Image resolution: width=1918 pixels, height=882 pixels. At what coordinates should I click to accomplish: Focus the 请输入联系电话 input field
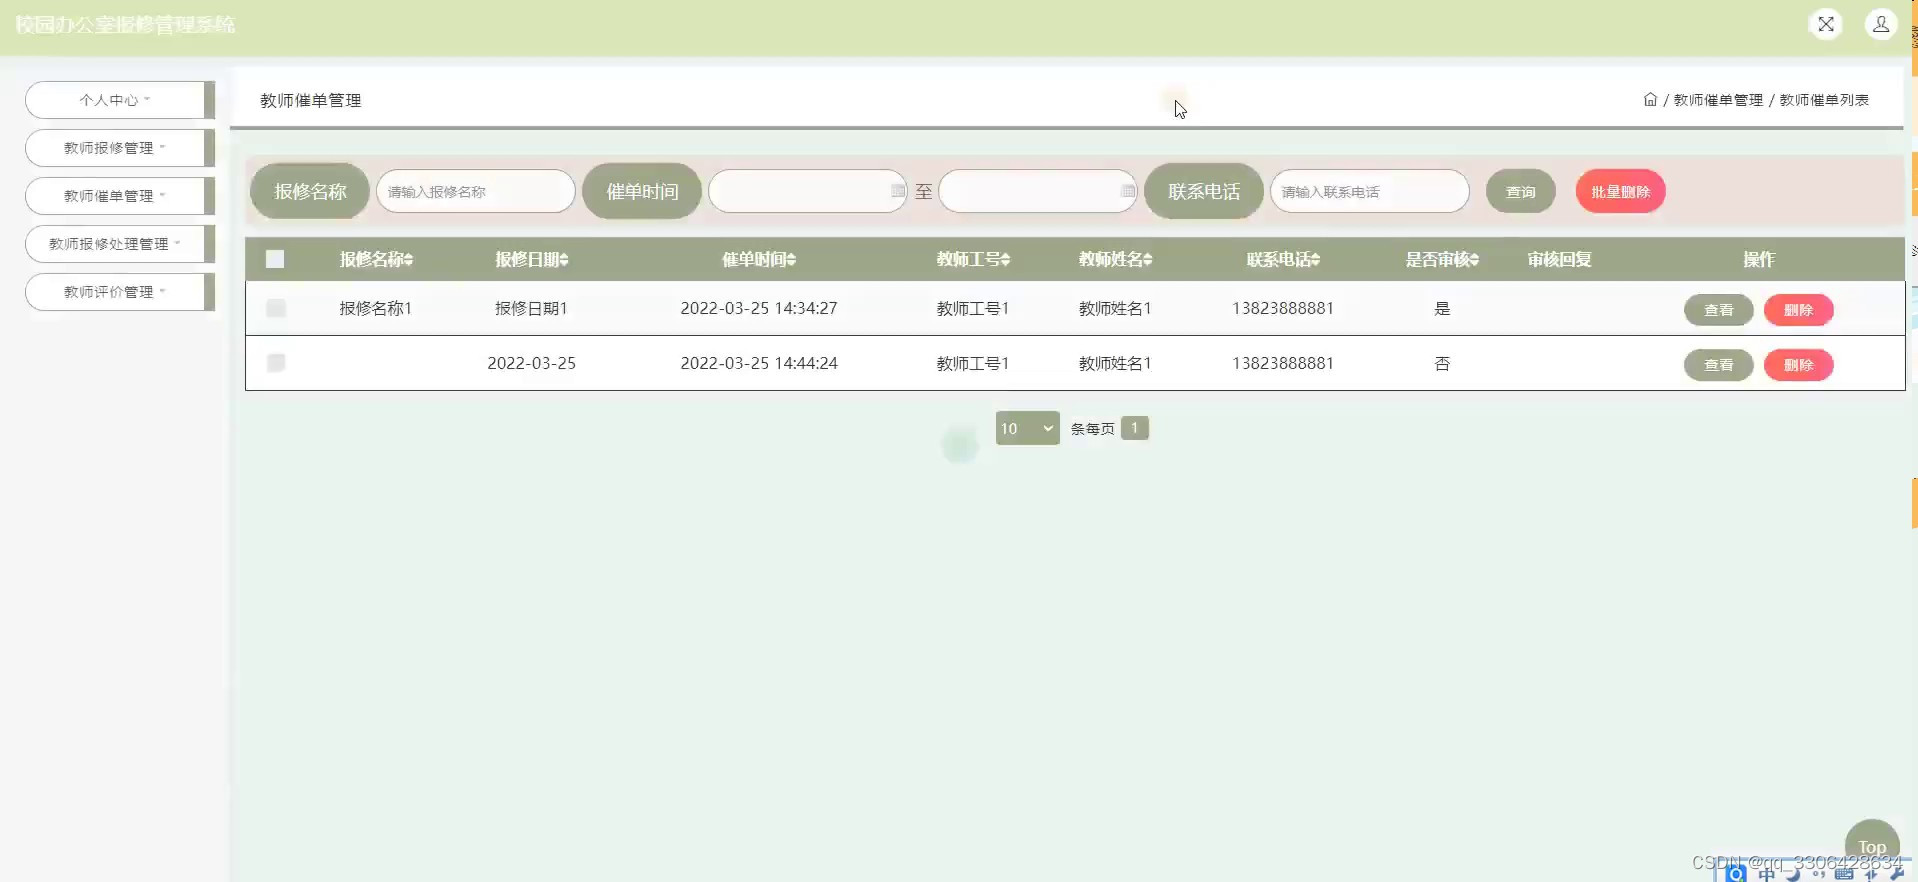point(1369,191)
